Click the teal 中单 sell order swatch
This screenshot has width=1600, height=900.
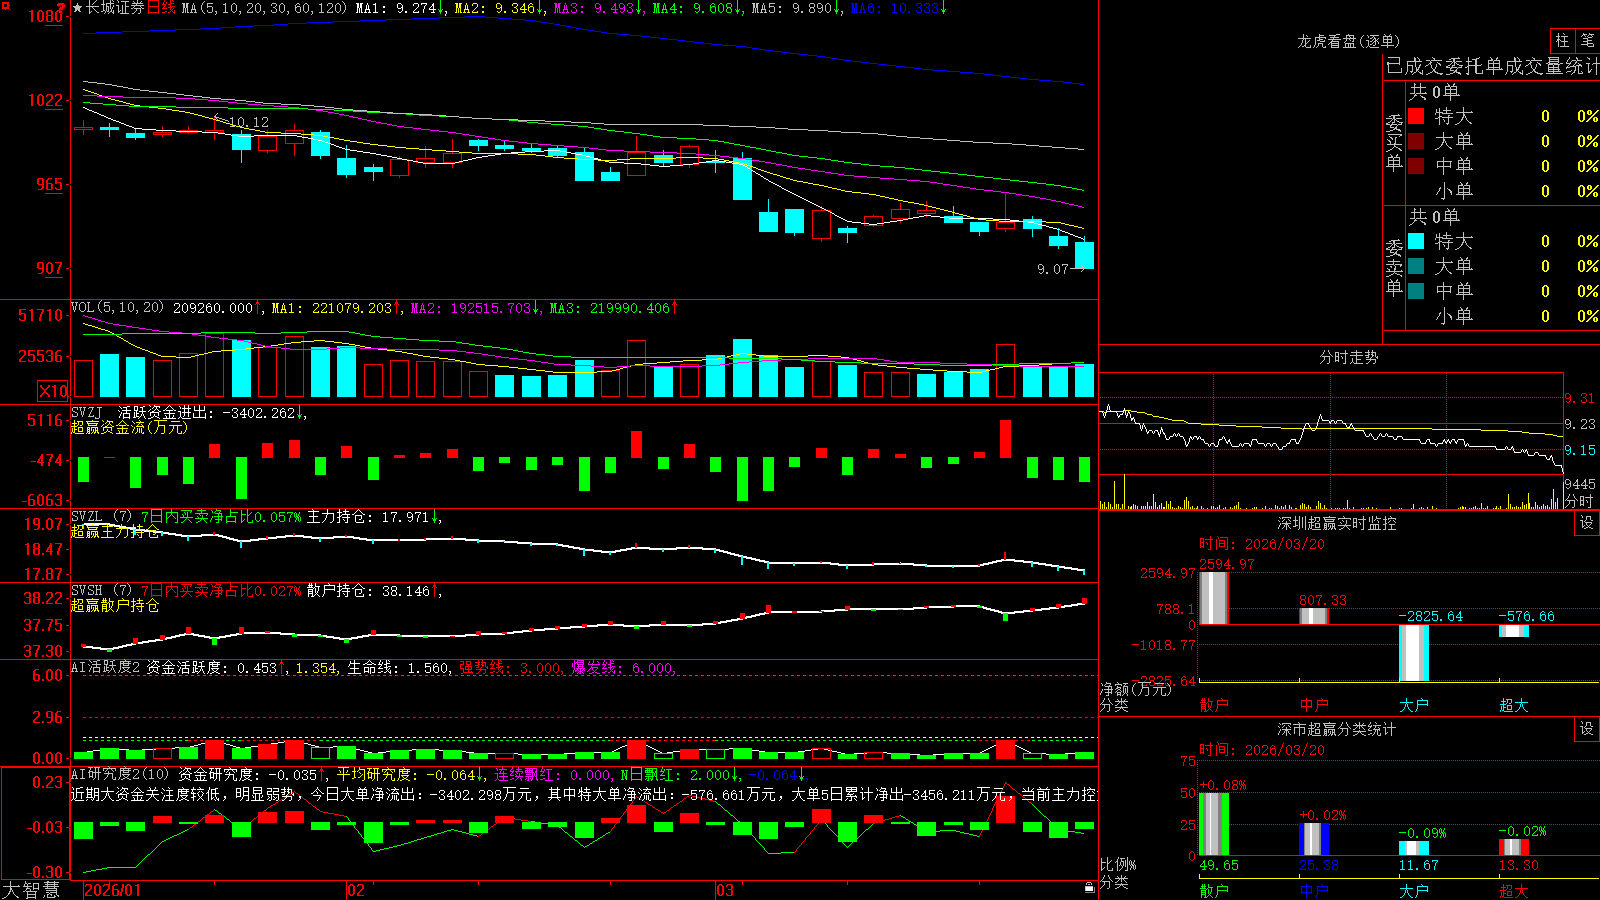[1416, 291]
